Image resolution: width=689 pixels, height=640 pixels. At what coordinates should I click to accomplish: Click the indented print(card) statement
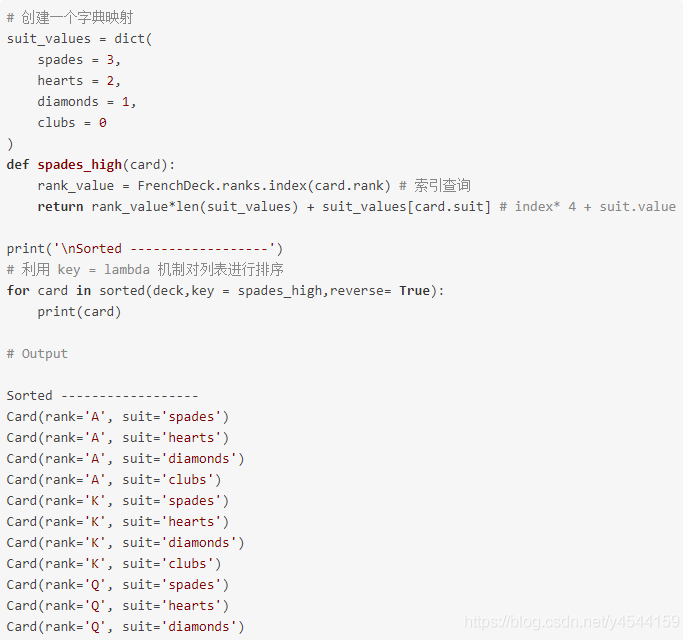click(x=79, y=312)
